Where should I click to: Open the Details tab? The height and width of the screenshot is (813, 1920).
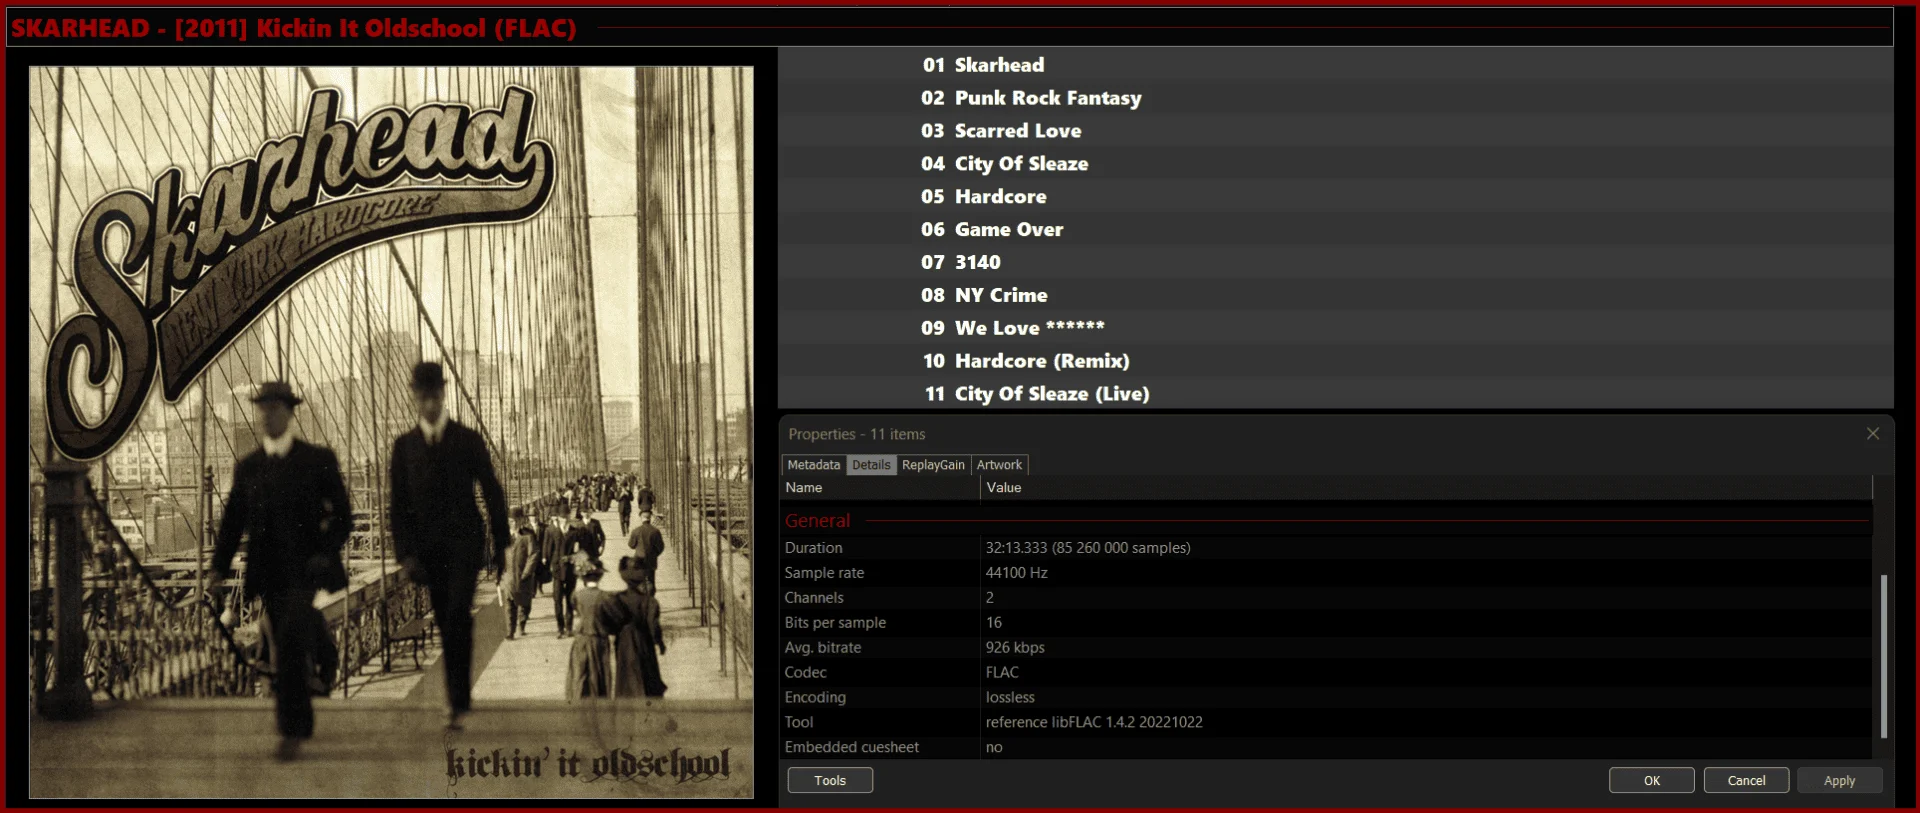[871, 465]
